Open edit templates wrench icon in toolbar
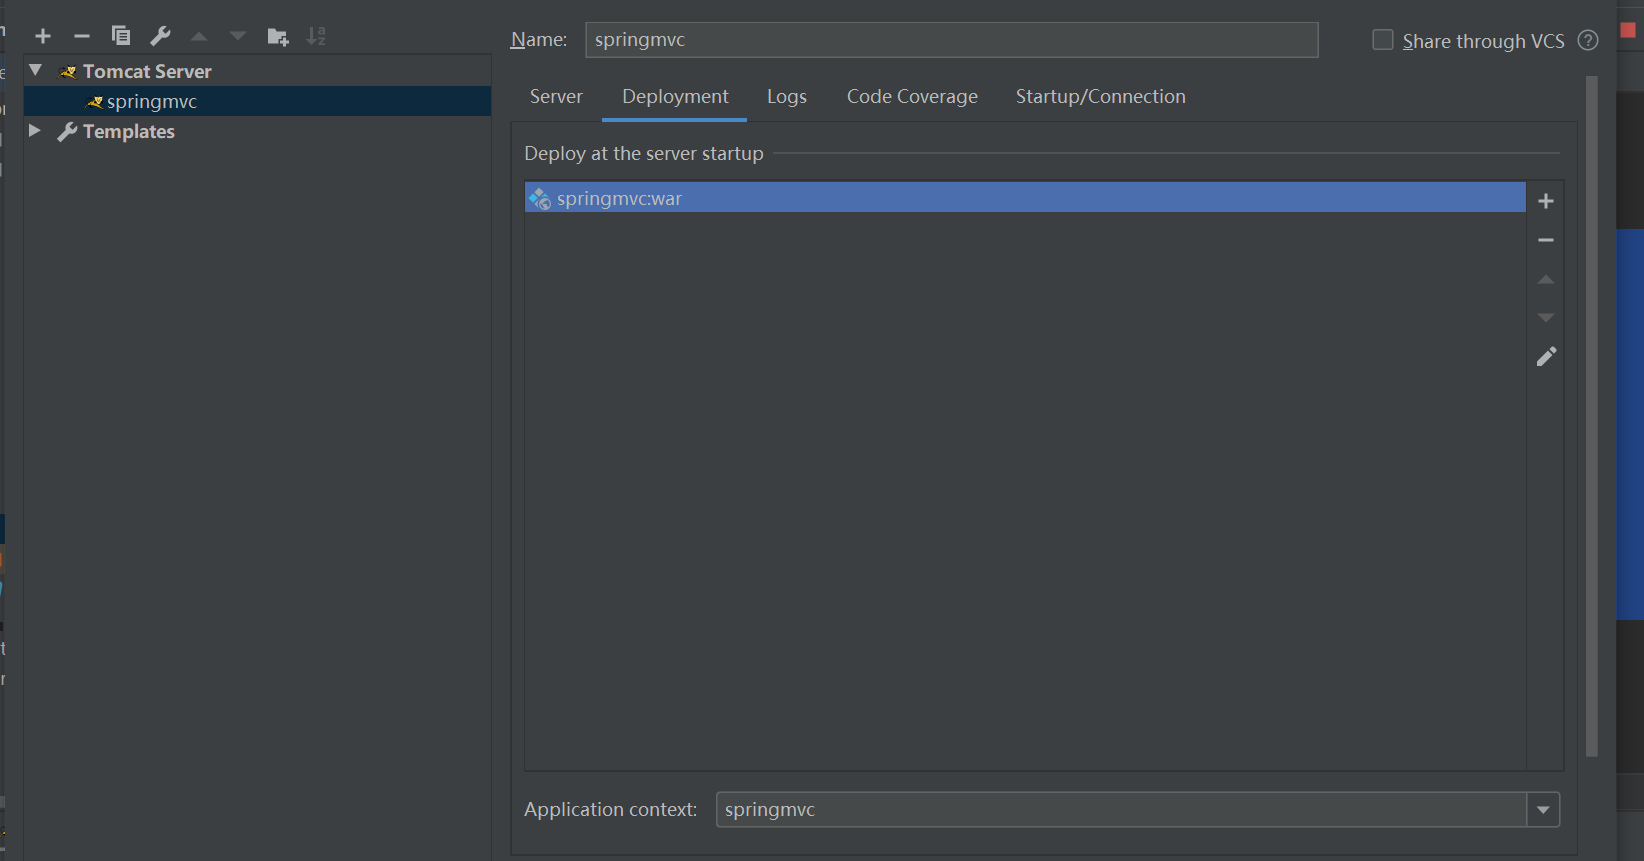The image size is (1644, 861). (x=160, y=37)
